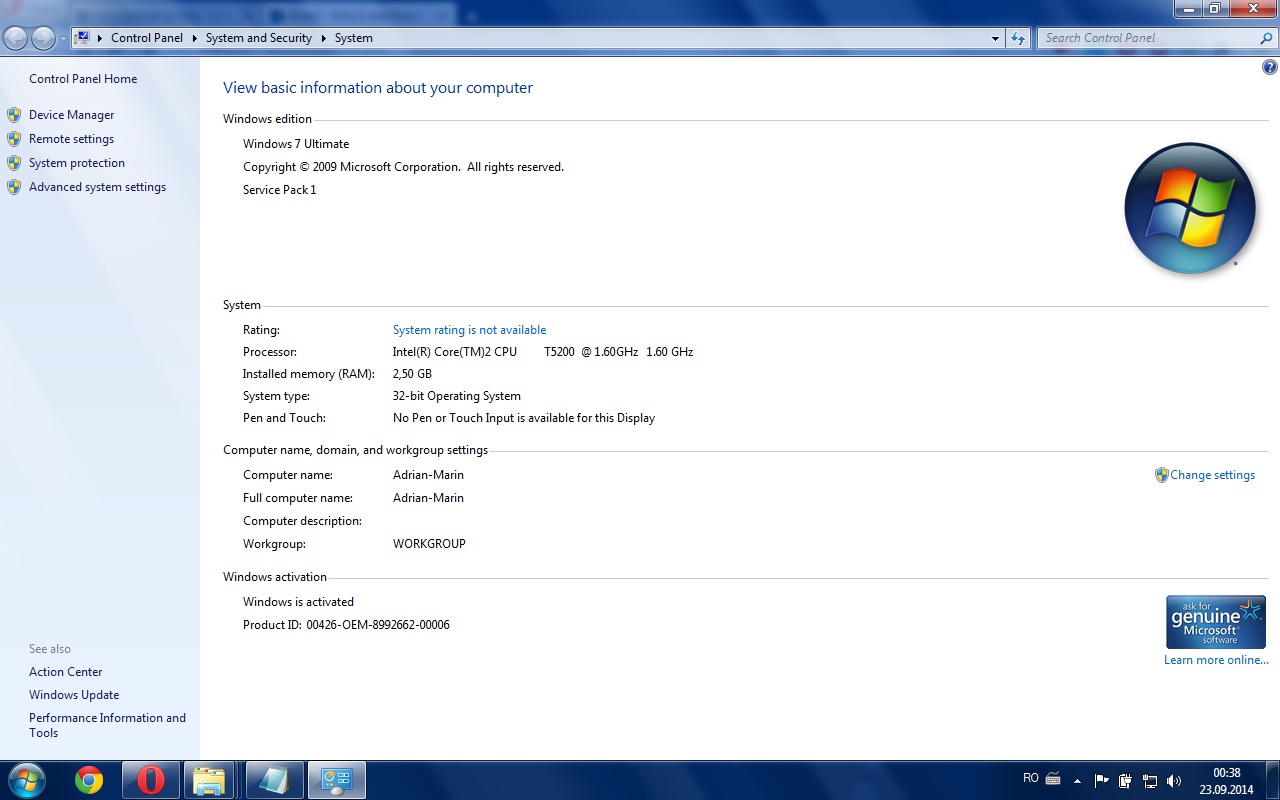Click the help question mark icon

point(1270,68)
